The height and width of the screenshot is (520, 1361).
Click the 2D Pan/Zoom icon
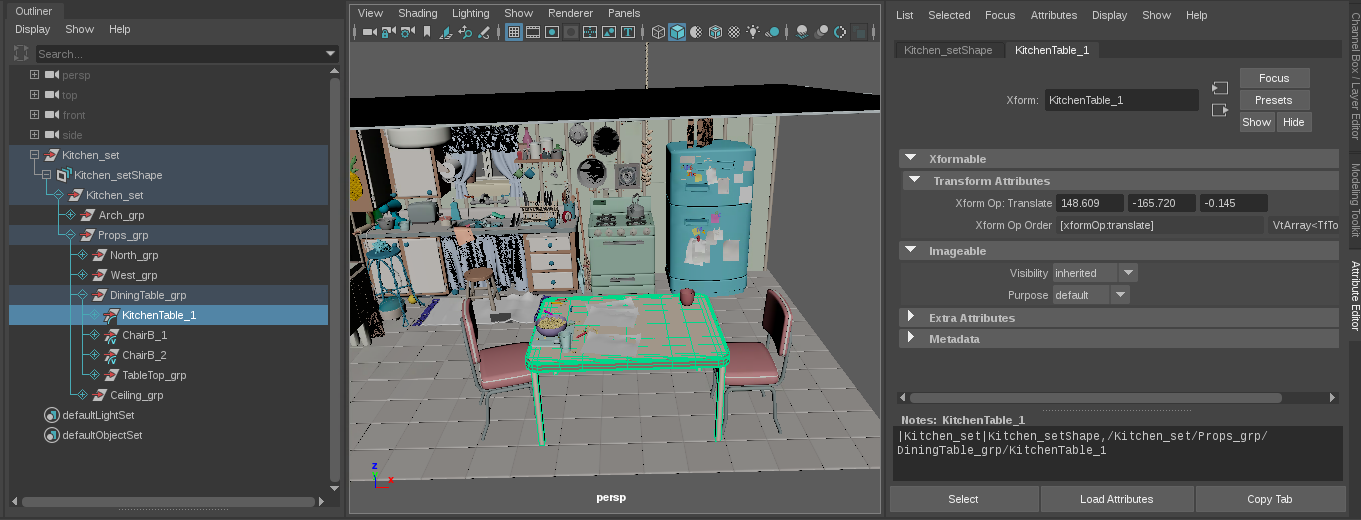tap(465, 32)
